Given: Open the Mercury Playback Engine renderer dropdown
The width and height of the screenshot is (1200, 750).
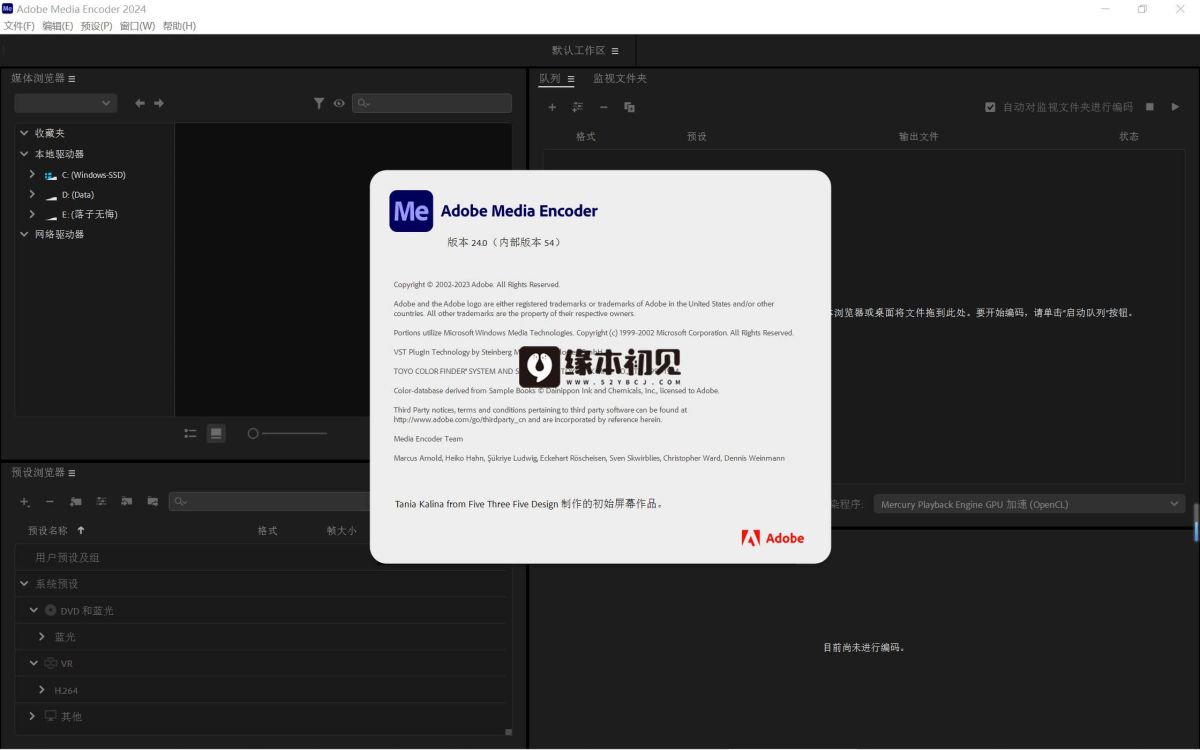Looking at the screenshot, I should [1029, 504].
